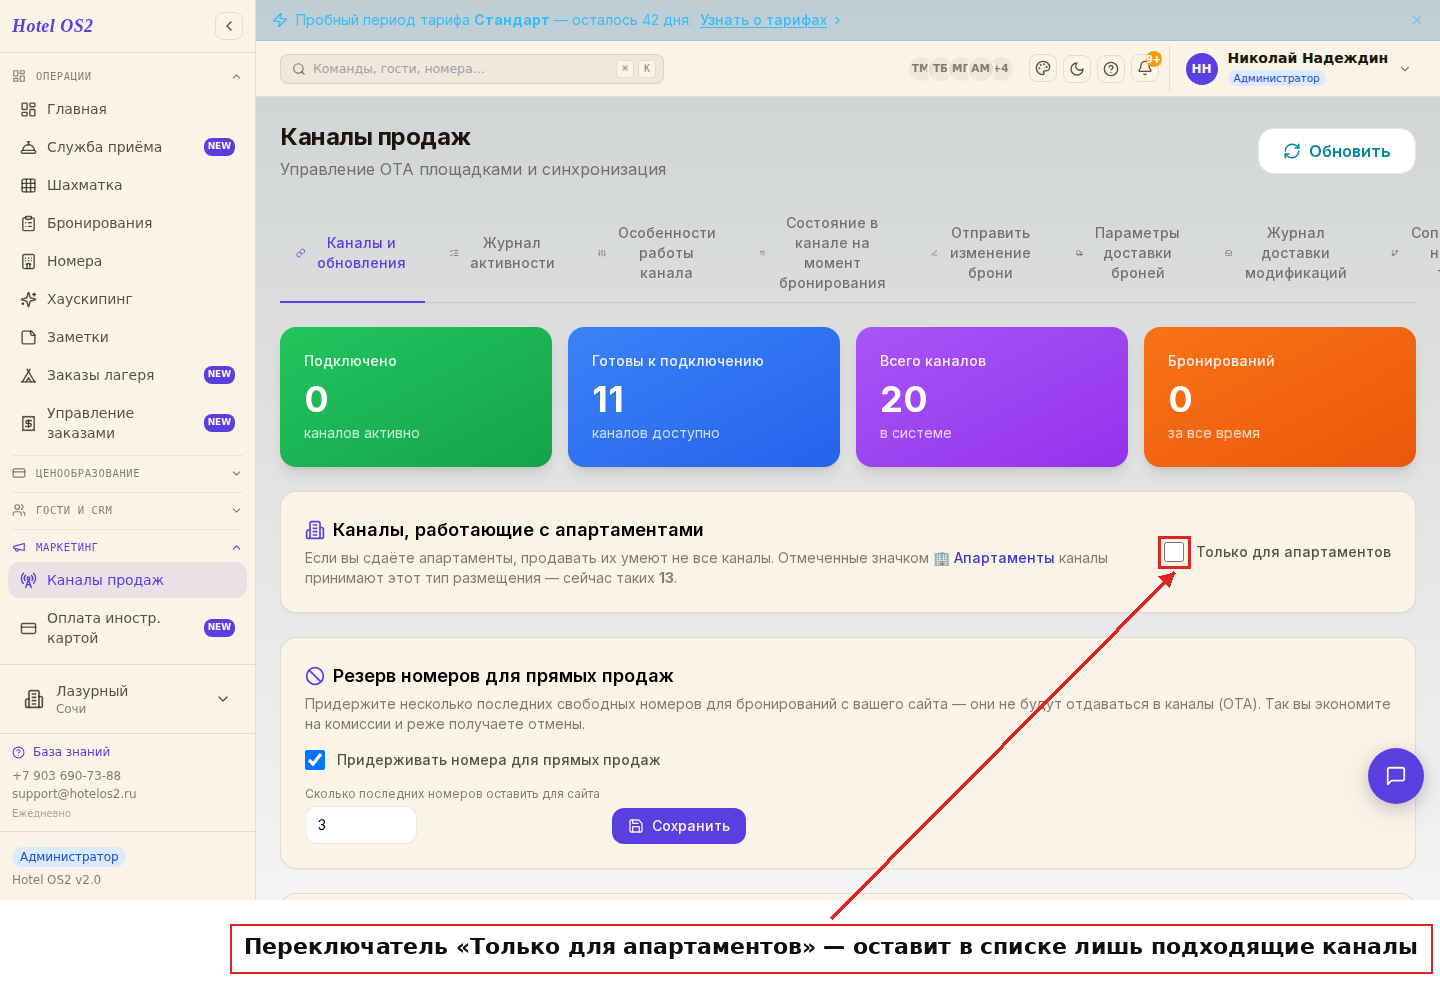
Task: Close the trial period banner
Action: [x=1417, y=20]
